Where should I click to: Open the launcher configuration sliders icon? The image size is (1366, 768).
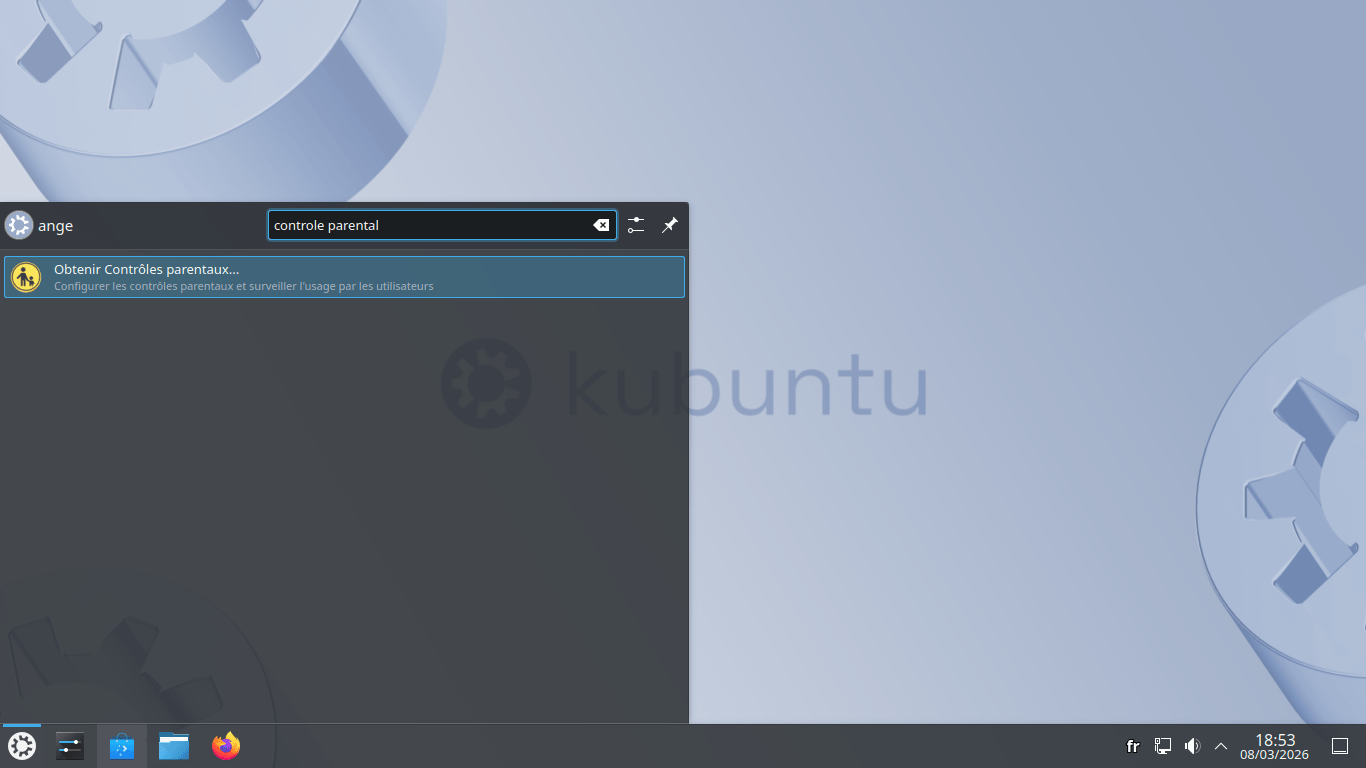tap(636, 225)
